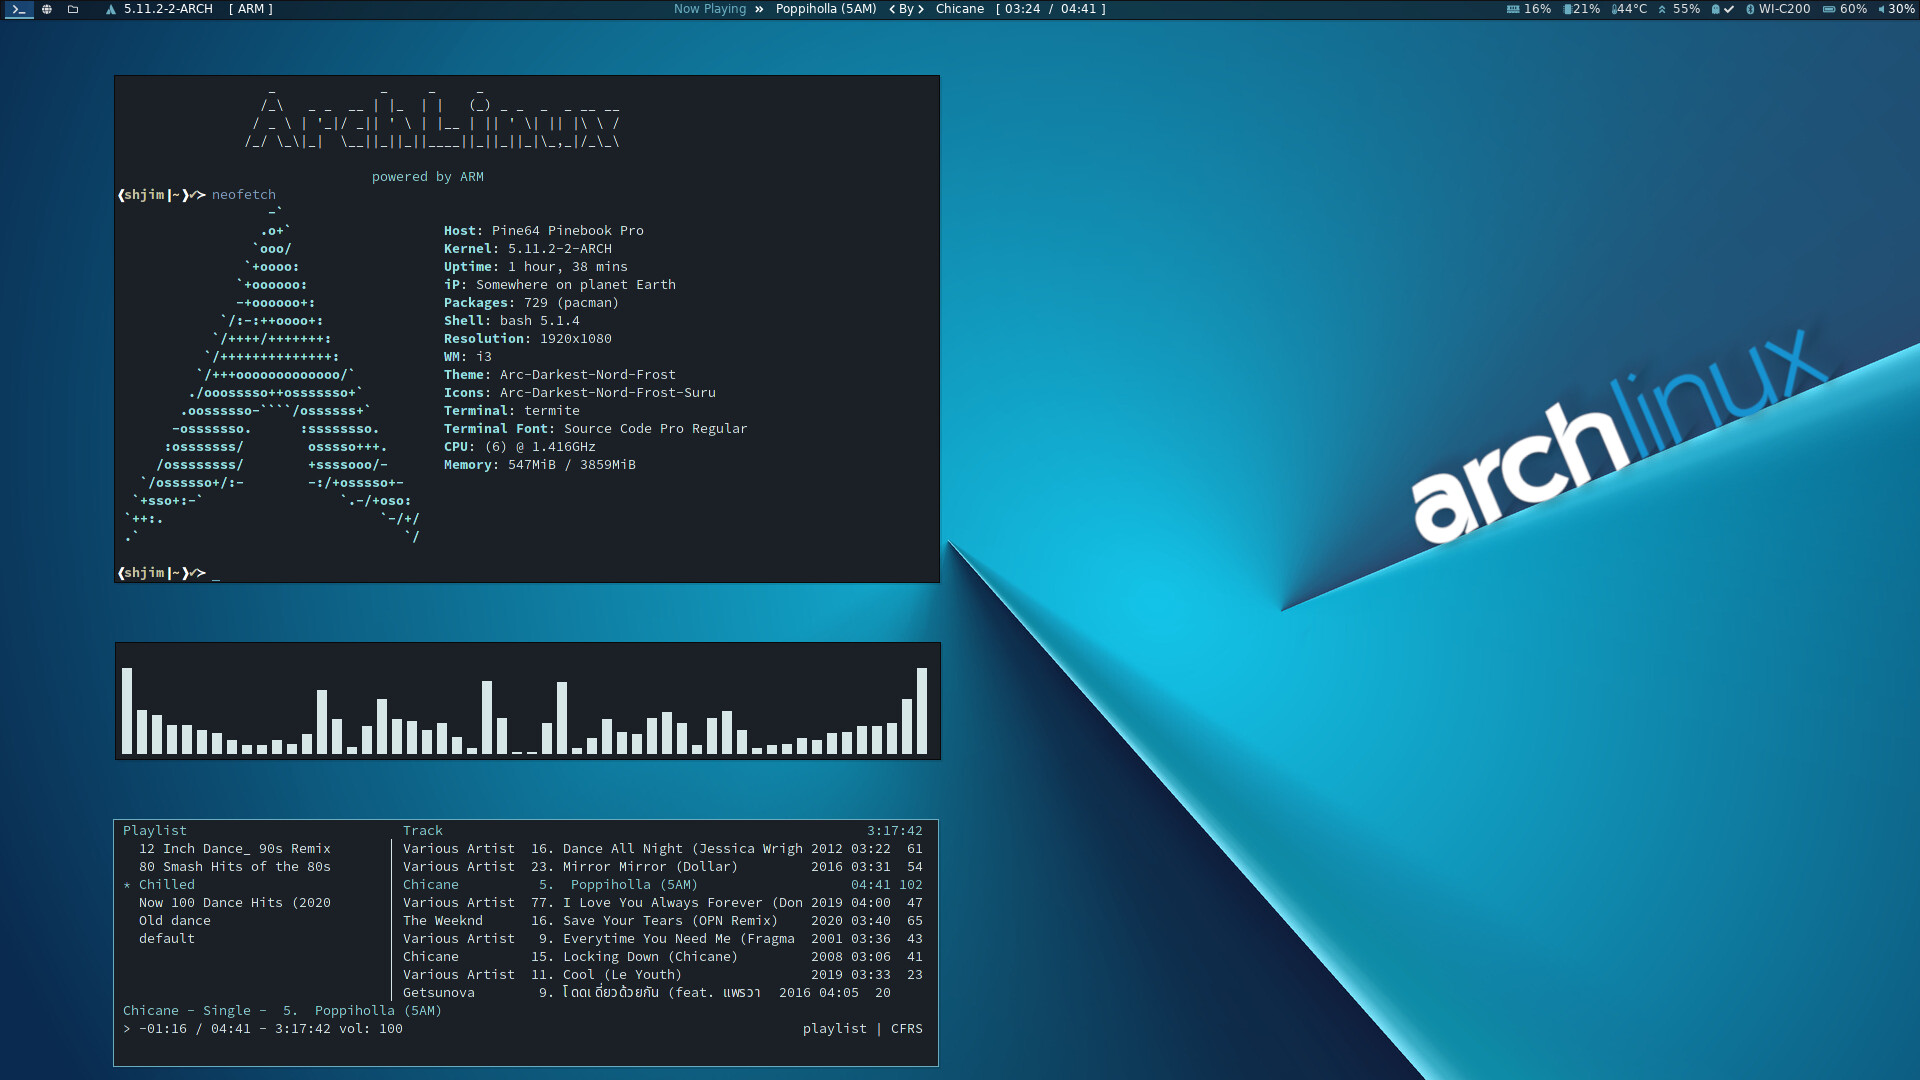Select the playing track Poppiholla (5AM) row

coord(662,885)
